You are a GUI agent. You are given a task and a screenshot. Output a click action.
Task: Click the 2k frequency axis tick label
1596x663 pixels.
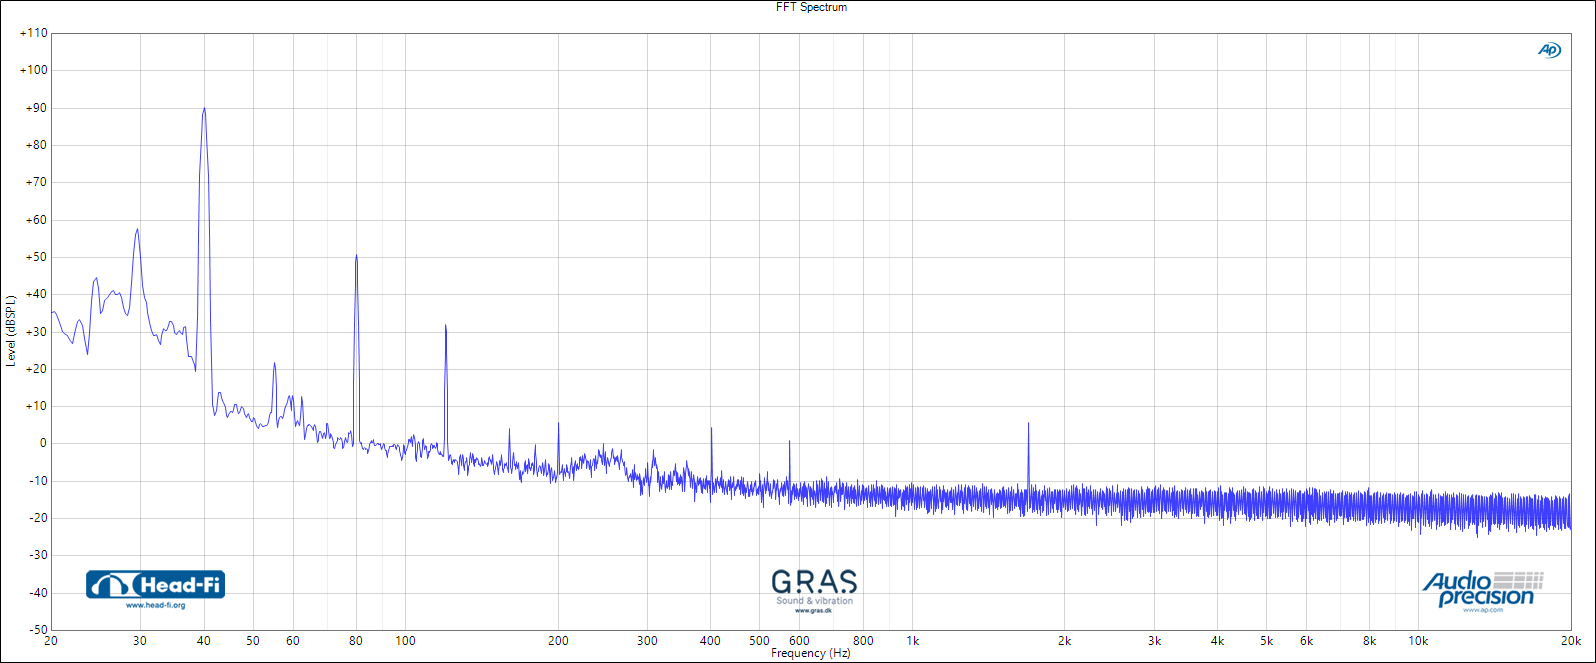click(1065, 641)
